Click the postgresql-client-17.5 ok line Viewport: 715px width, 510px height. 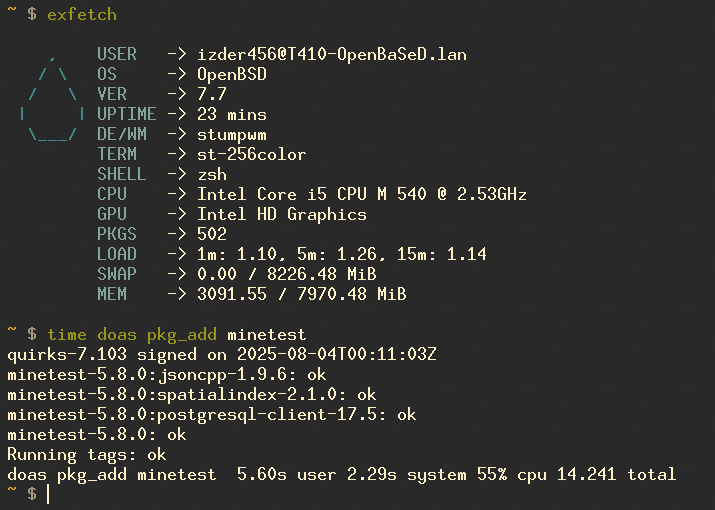212,415
